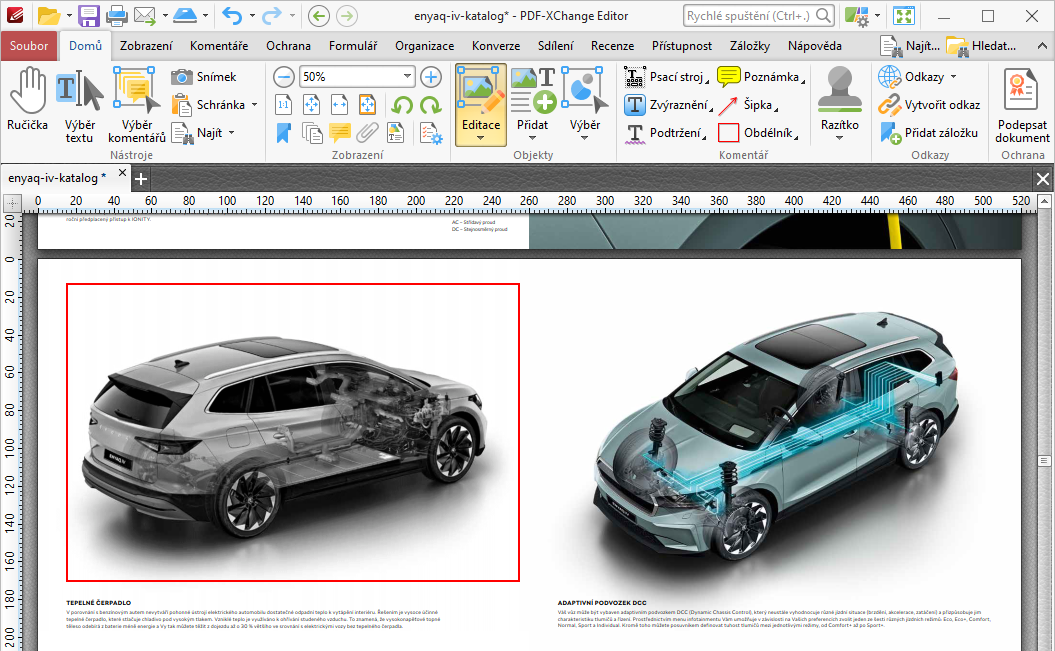Send the document by email icon

[x=145, y=15]
